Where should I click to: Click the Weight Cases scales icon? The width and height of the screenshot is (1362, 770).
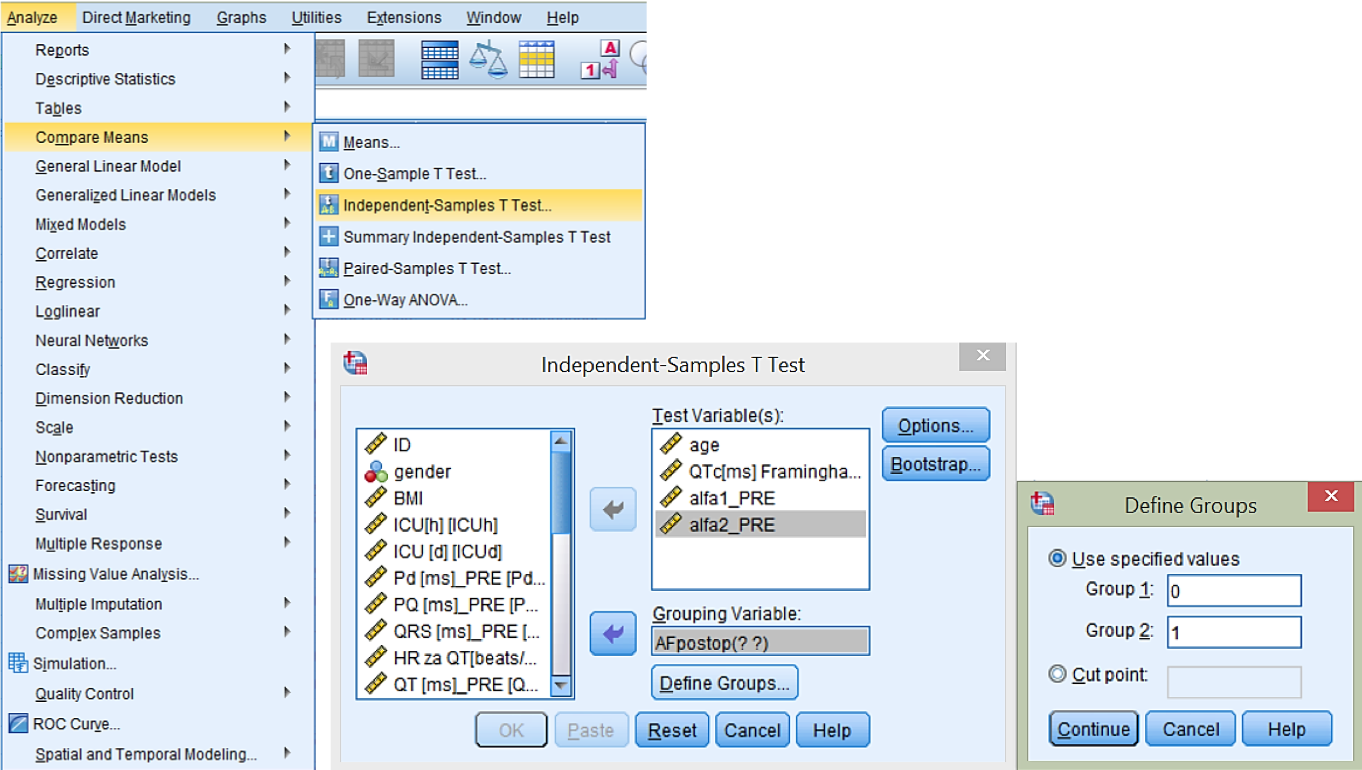(x=489, y=60)
